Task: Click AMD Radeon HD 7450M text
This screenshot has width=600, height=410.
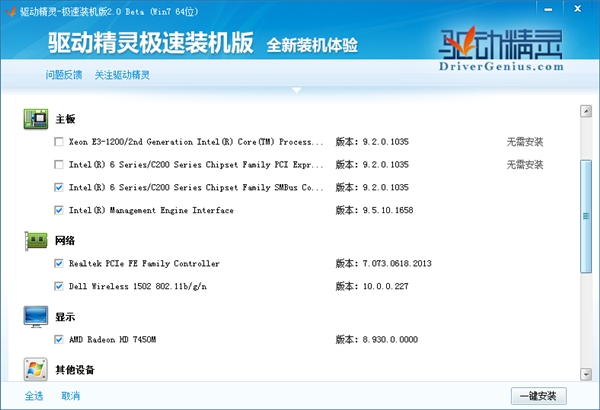Action: click(112, 340)
